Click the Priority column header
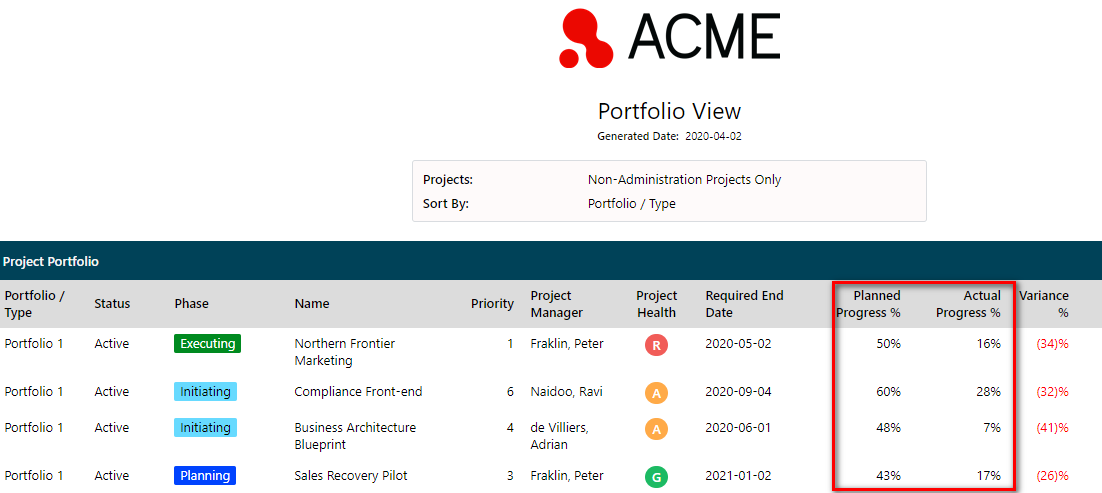 [x=492, y=304]
